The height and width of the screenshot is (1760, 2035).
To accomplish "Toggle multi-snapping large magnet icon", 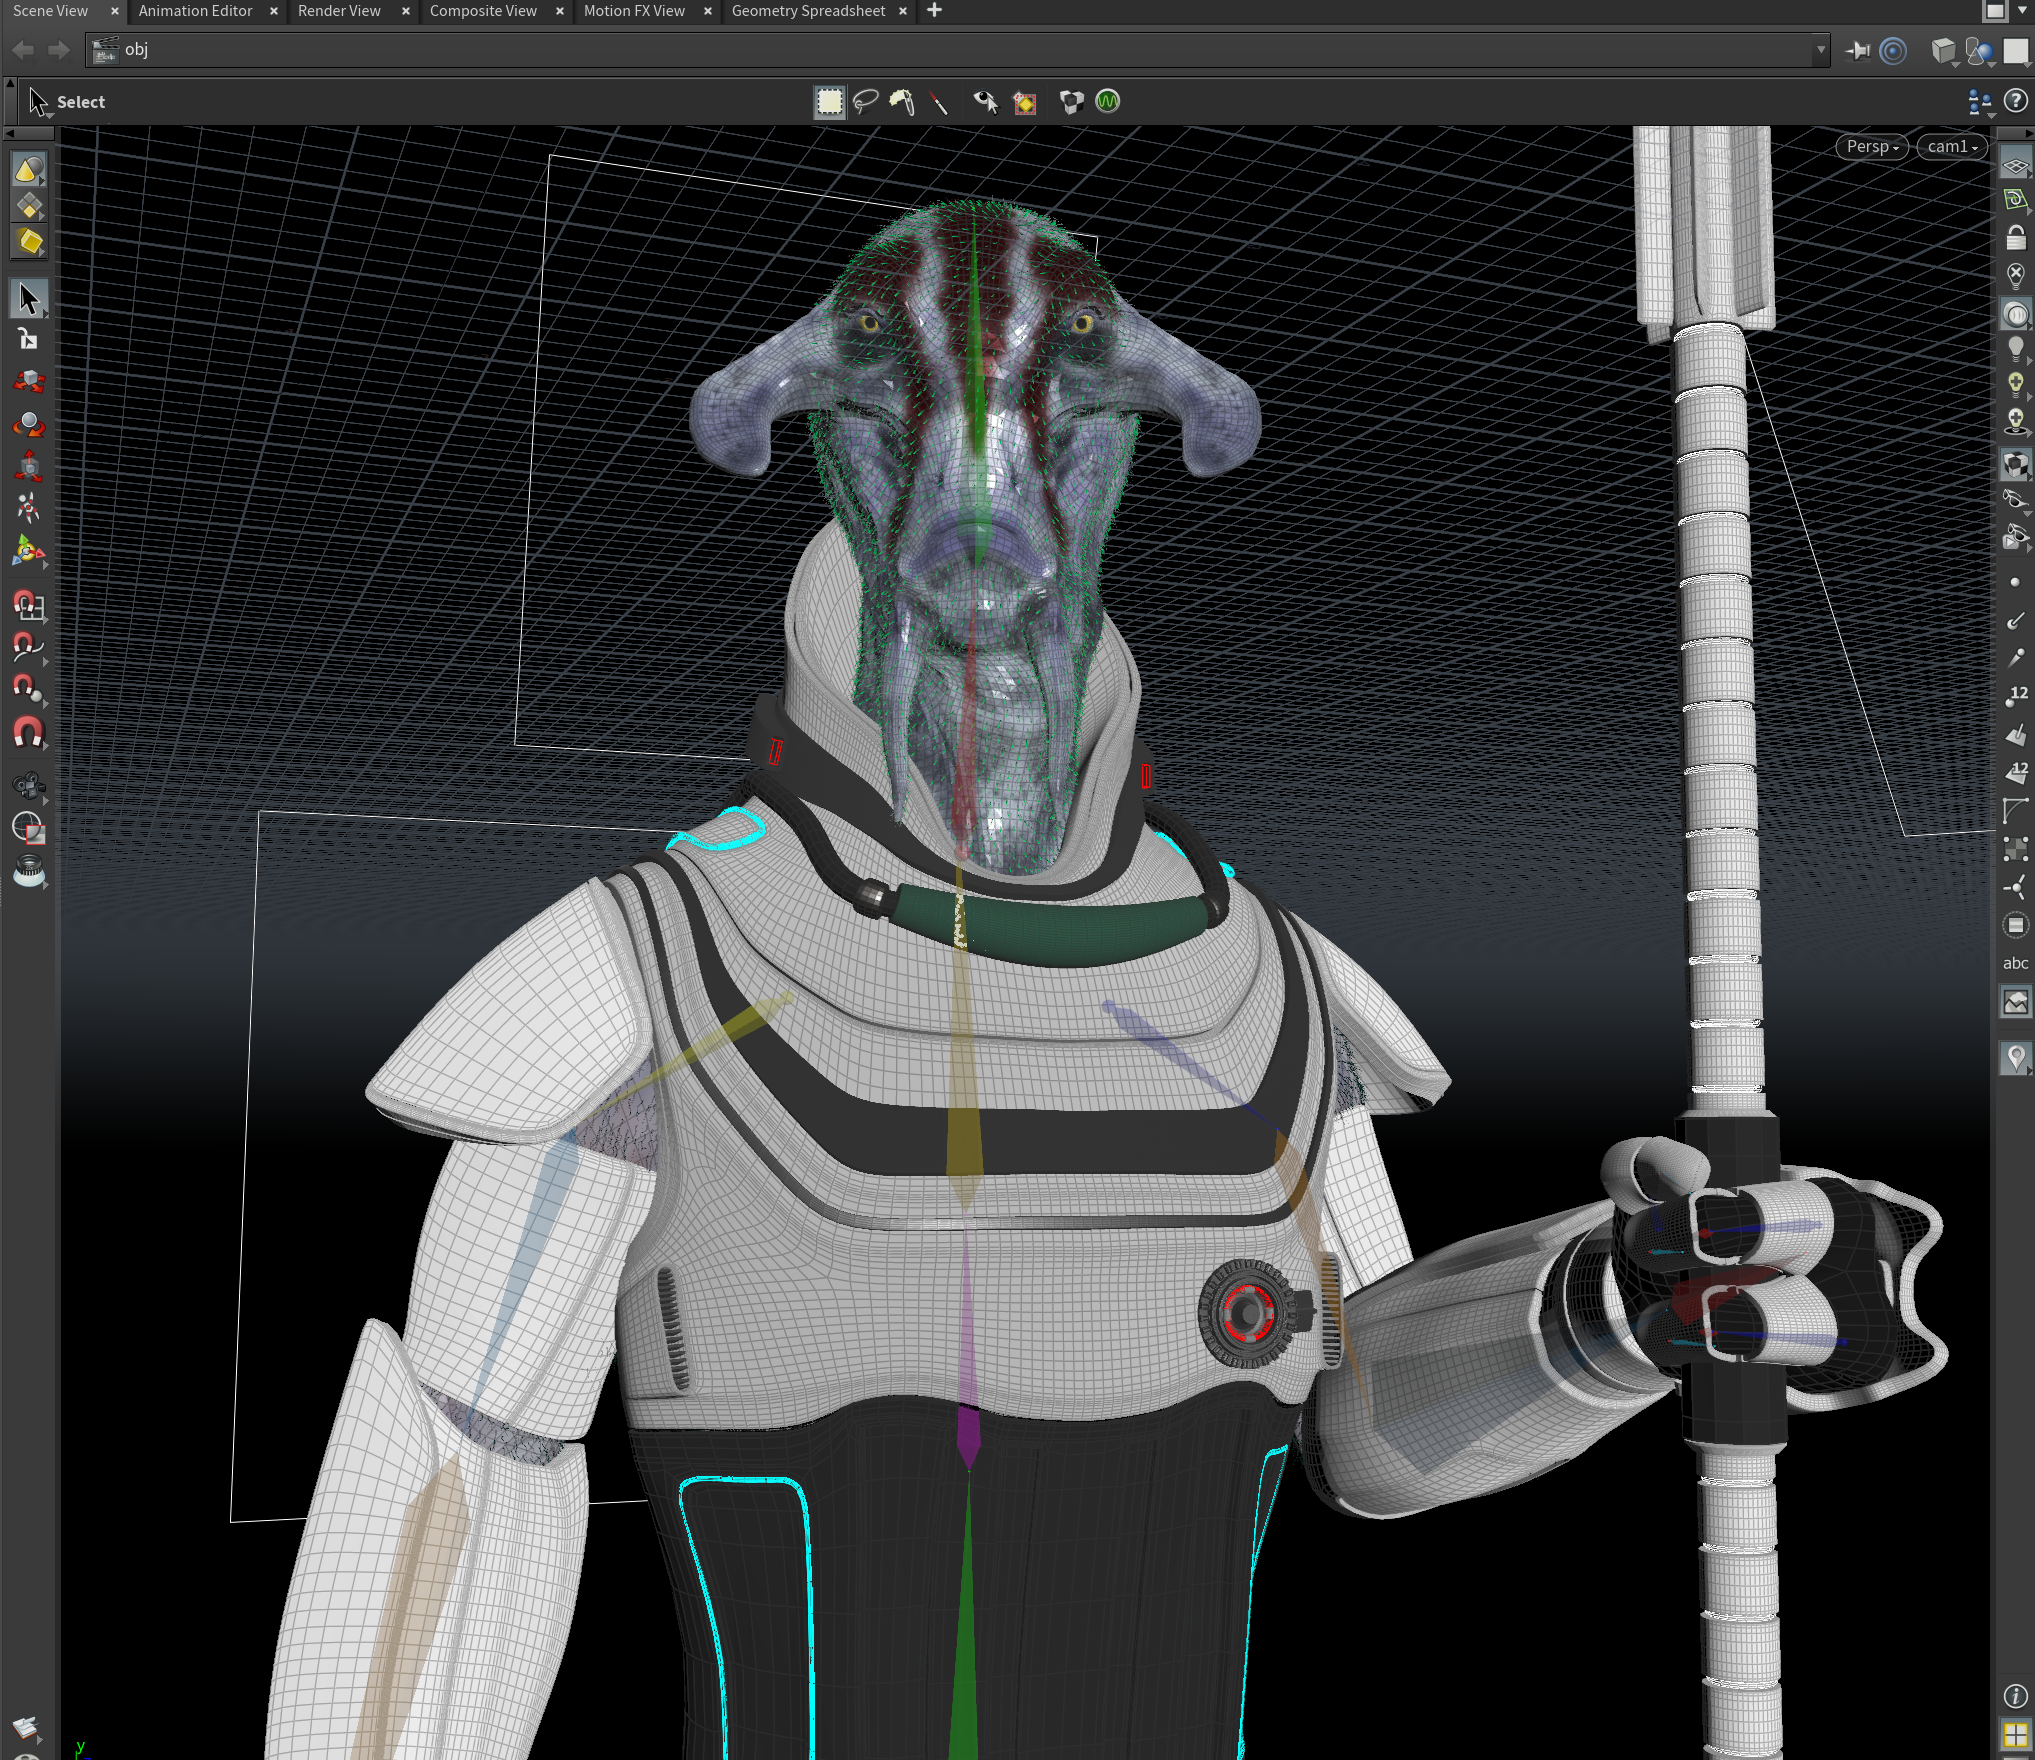I will (x=28, y=732).
